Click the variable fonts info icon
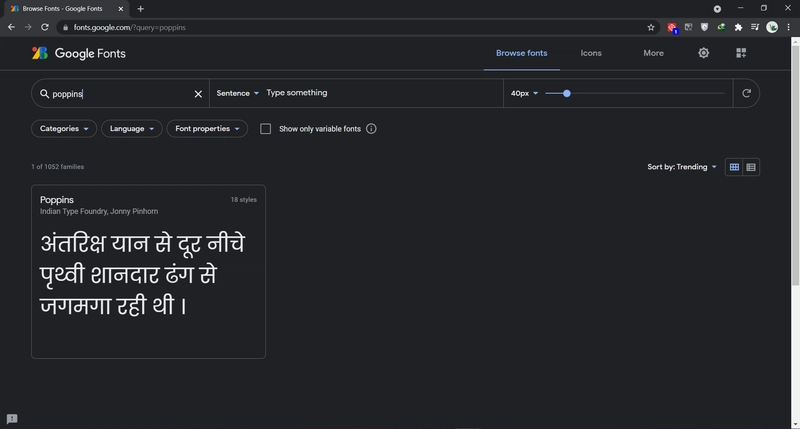This screenshot has width=800, height=429. (x=371, y=129)
